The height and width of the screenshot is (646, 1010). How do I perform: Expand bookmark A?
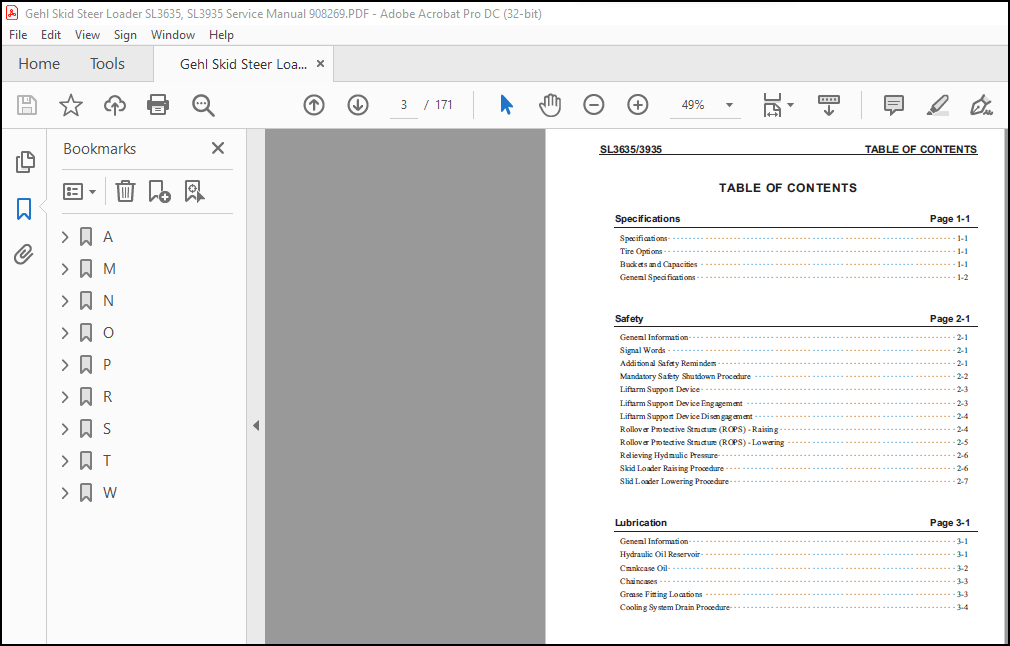[65, 237]
